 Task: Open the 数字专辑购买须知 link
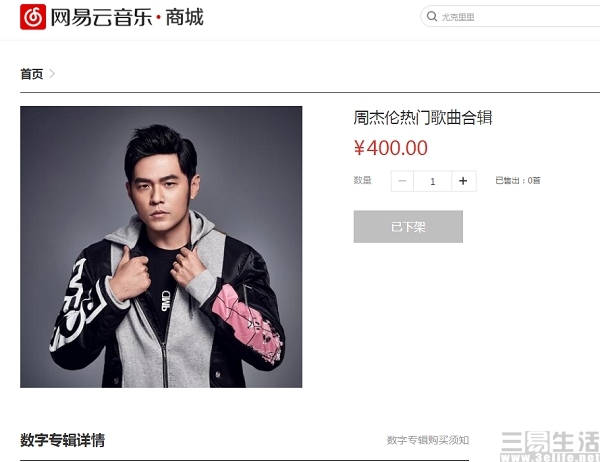point(428,440)
